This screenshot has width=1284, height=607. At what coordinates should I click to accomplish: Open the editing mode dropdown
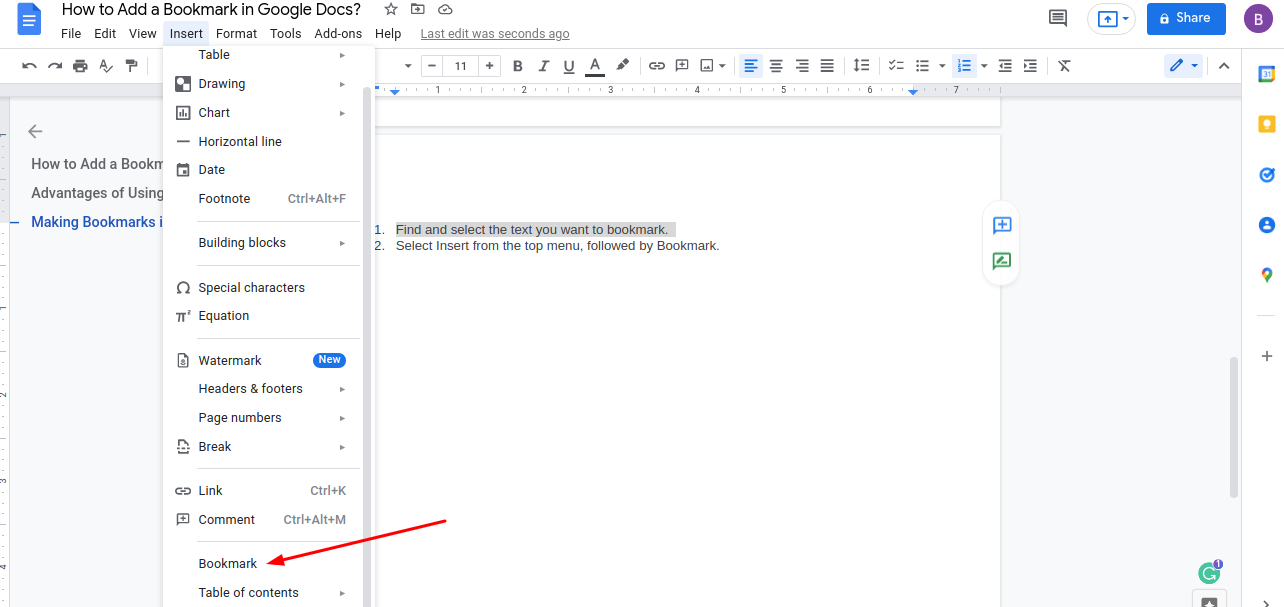[x=1184, y=66]
